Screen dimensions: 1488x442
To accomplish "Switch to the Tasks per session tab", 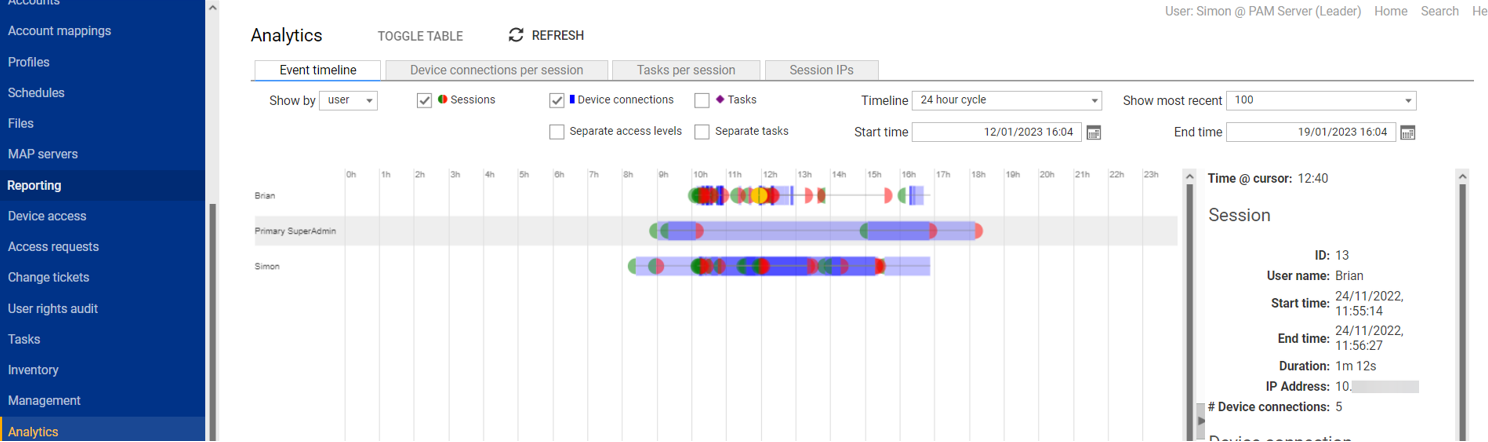I will [686, 70].
